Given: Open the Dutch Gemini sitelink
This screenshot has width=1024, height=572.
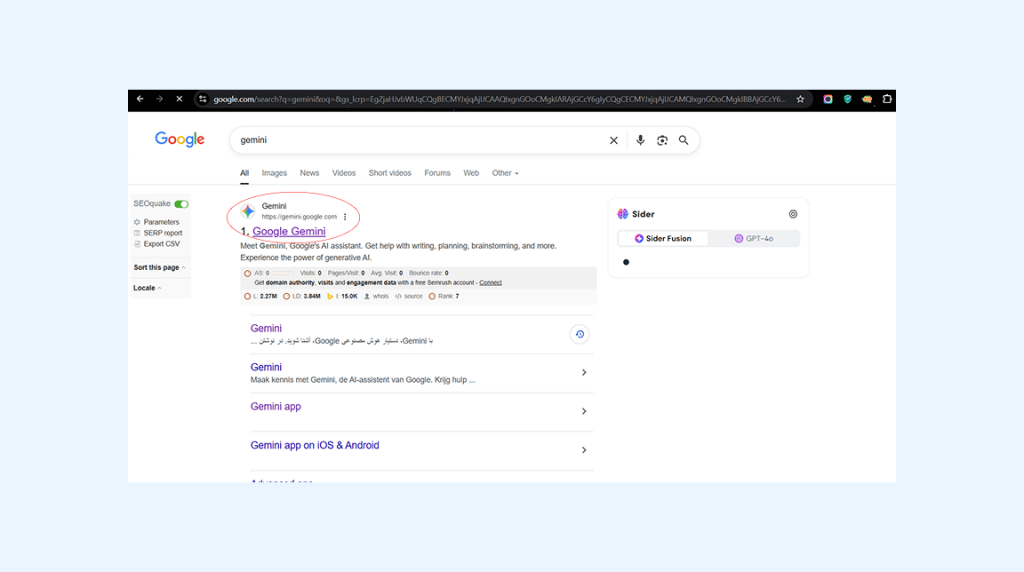Looking at the screenshot, I should 266,367.
